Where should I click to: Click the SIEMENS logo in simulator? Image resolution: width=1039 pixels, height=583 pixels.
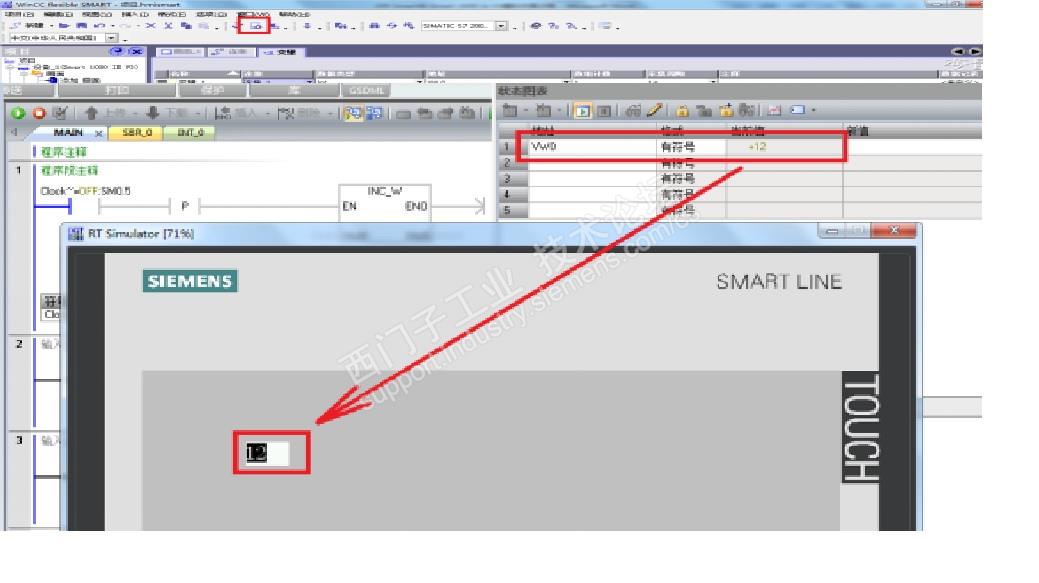(x=190, y=281)
